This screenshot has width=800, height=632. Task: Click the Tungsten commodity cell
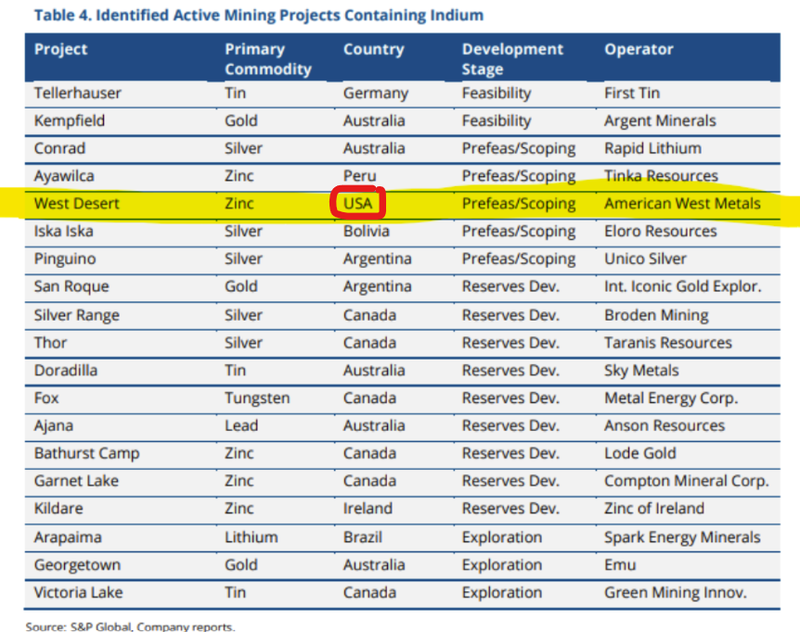(257, 398)
